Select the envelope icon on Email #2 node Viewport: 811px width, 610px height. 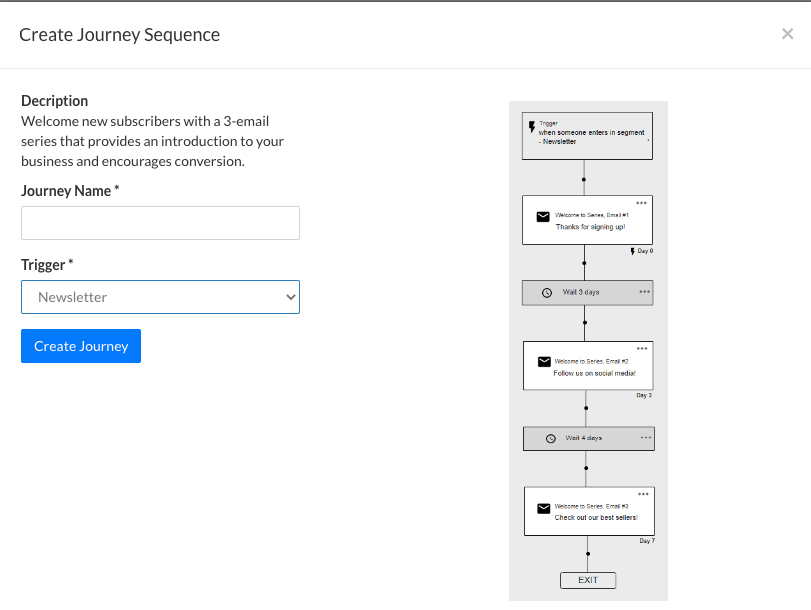(x=543, y=360)
